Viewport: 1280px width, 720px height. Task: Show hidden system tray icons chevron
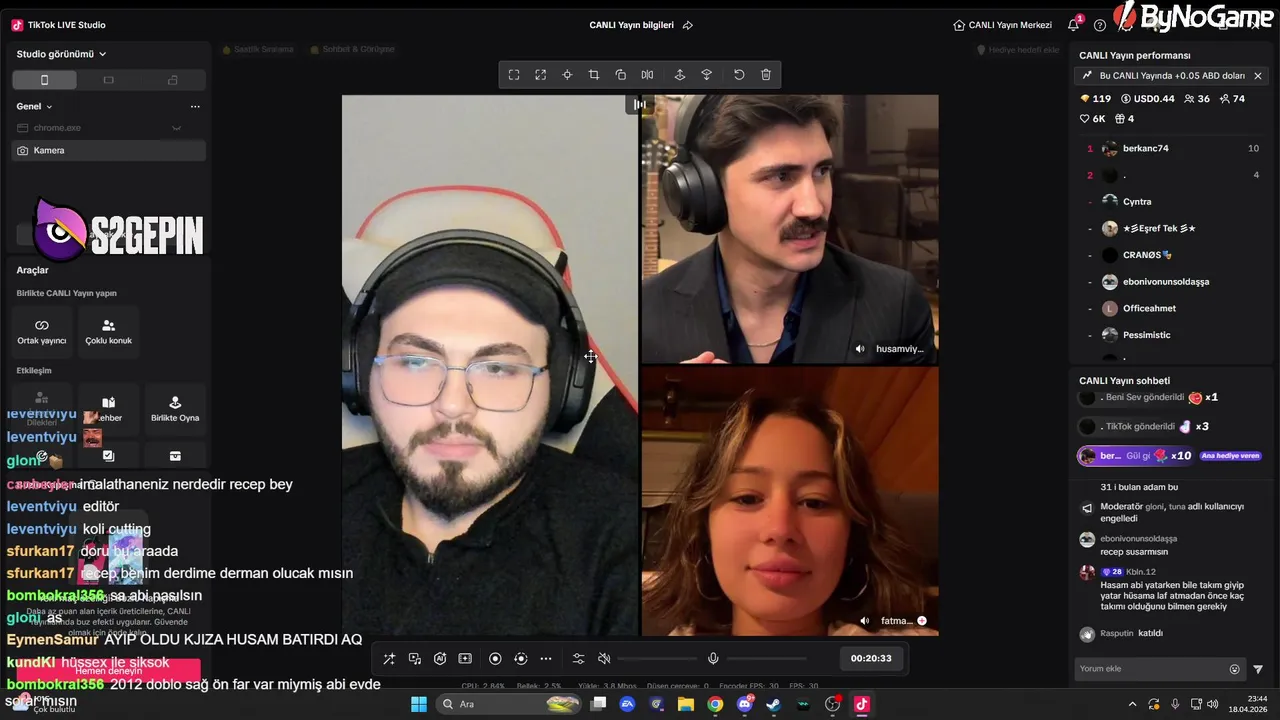[x=1132, y=704]
